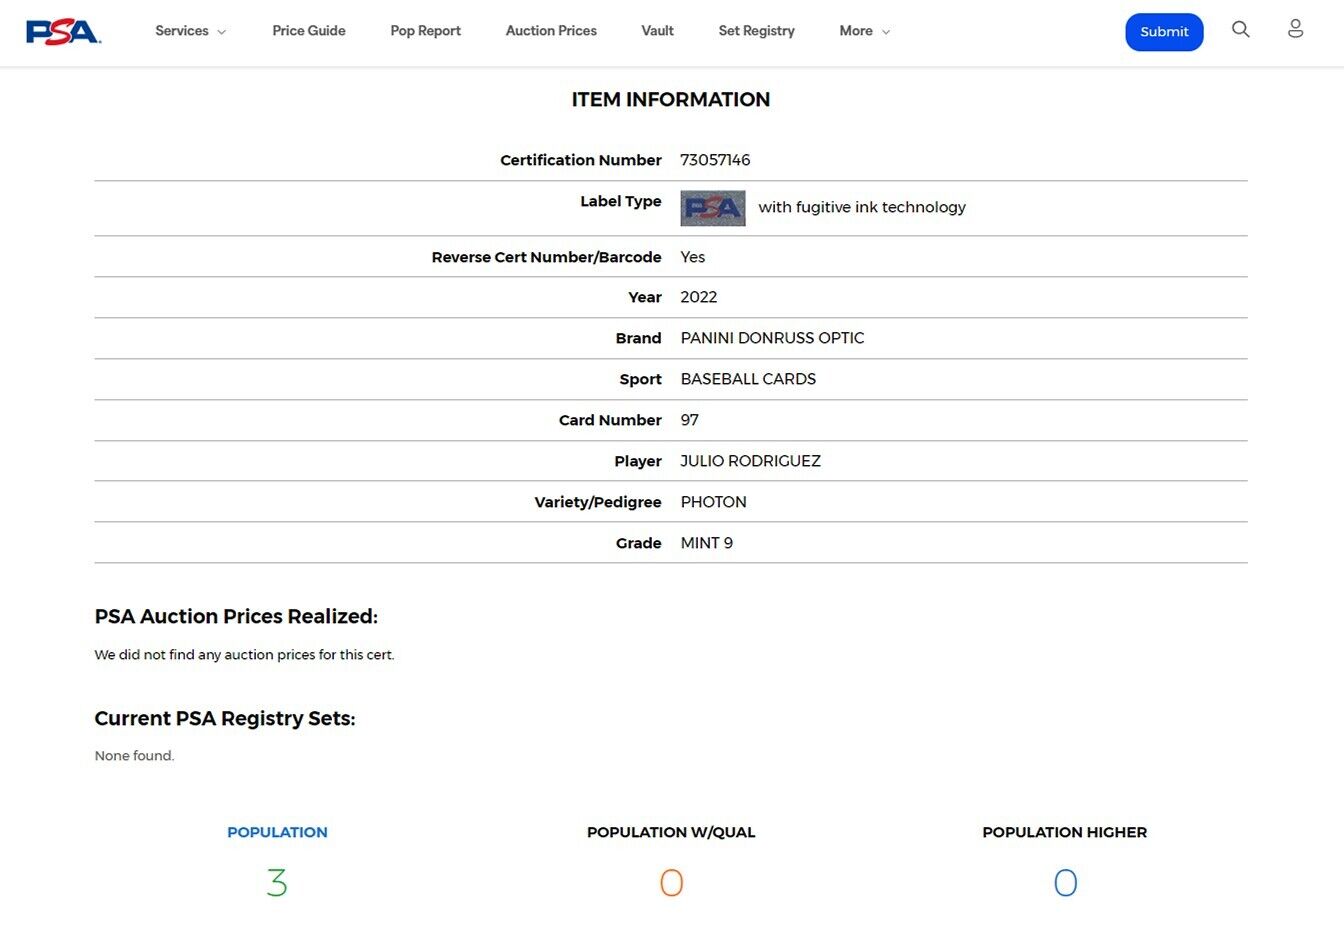Click the PSA logo in header

coord(63,32)
